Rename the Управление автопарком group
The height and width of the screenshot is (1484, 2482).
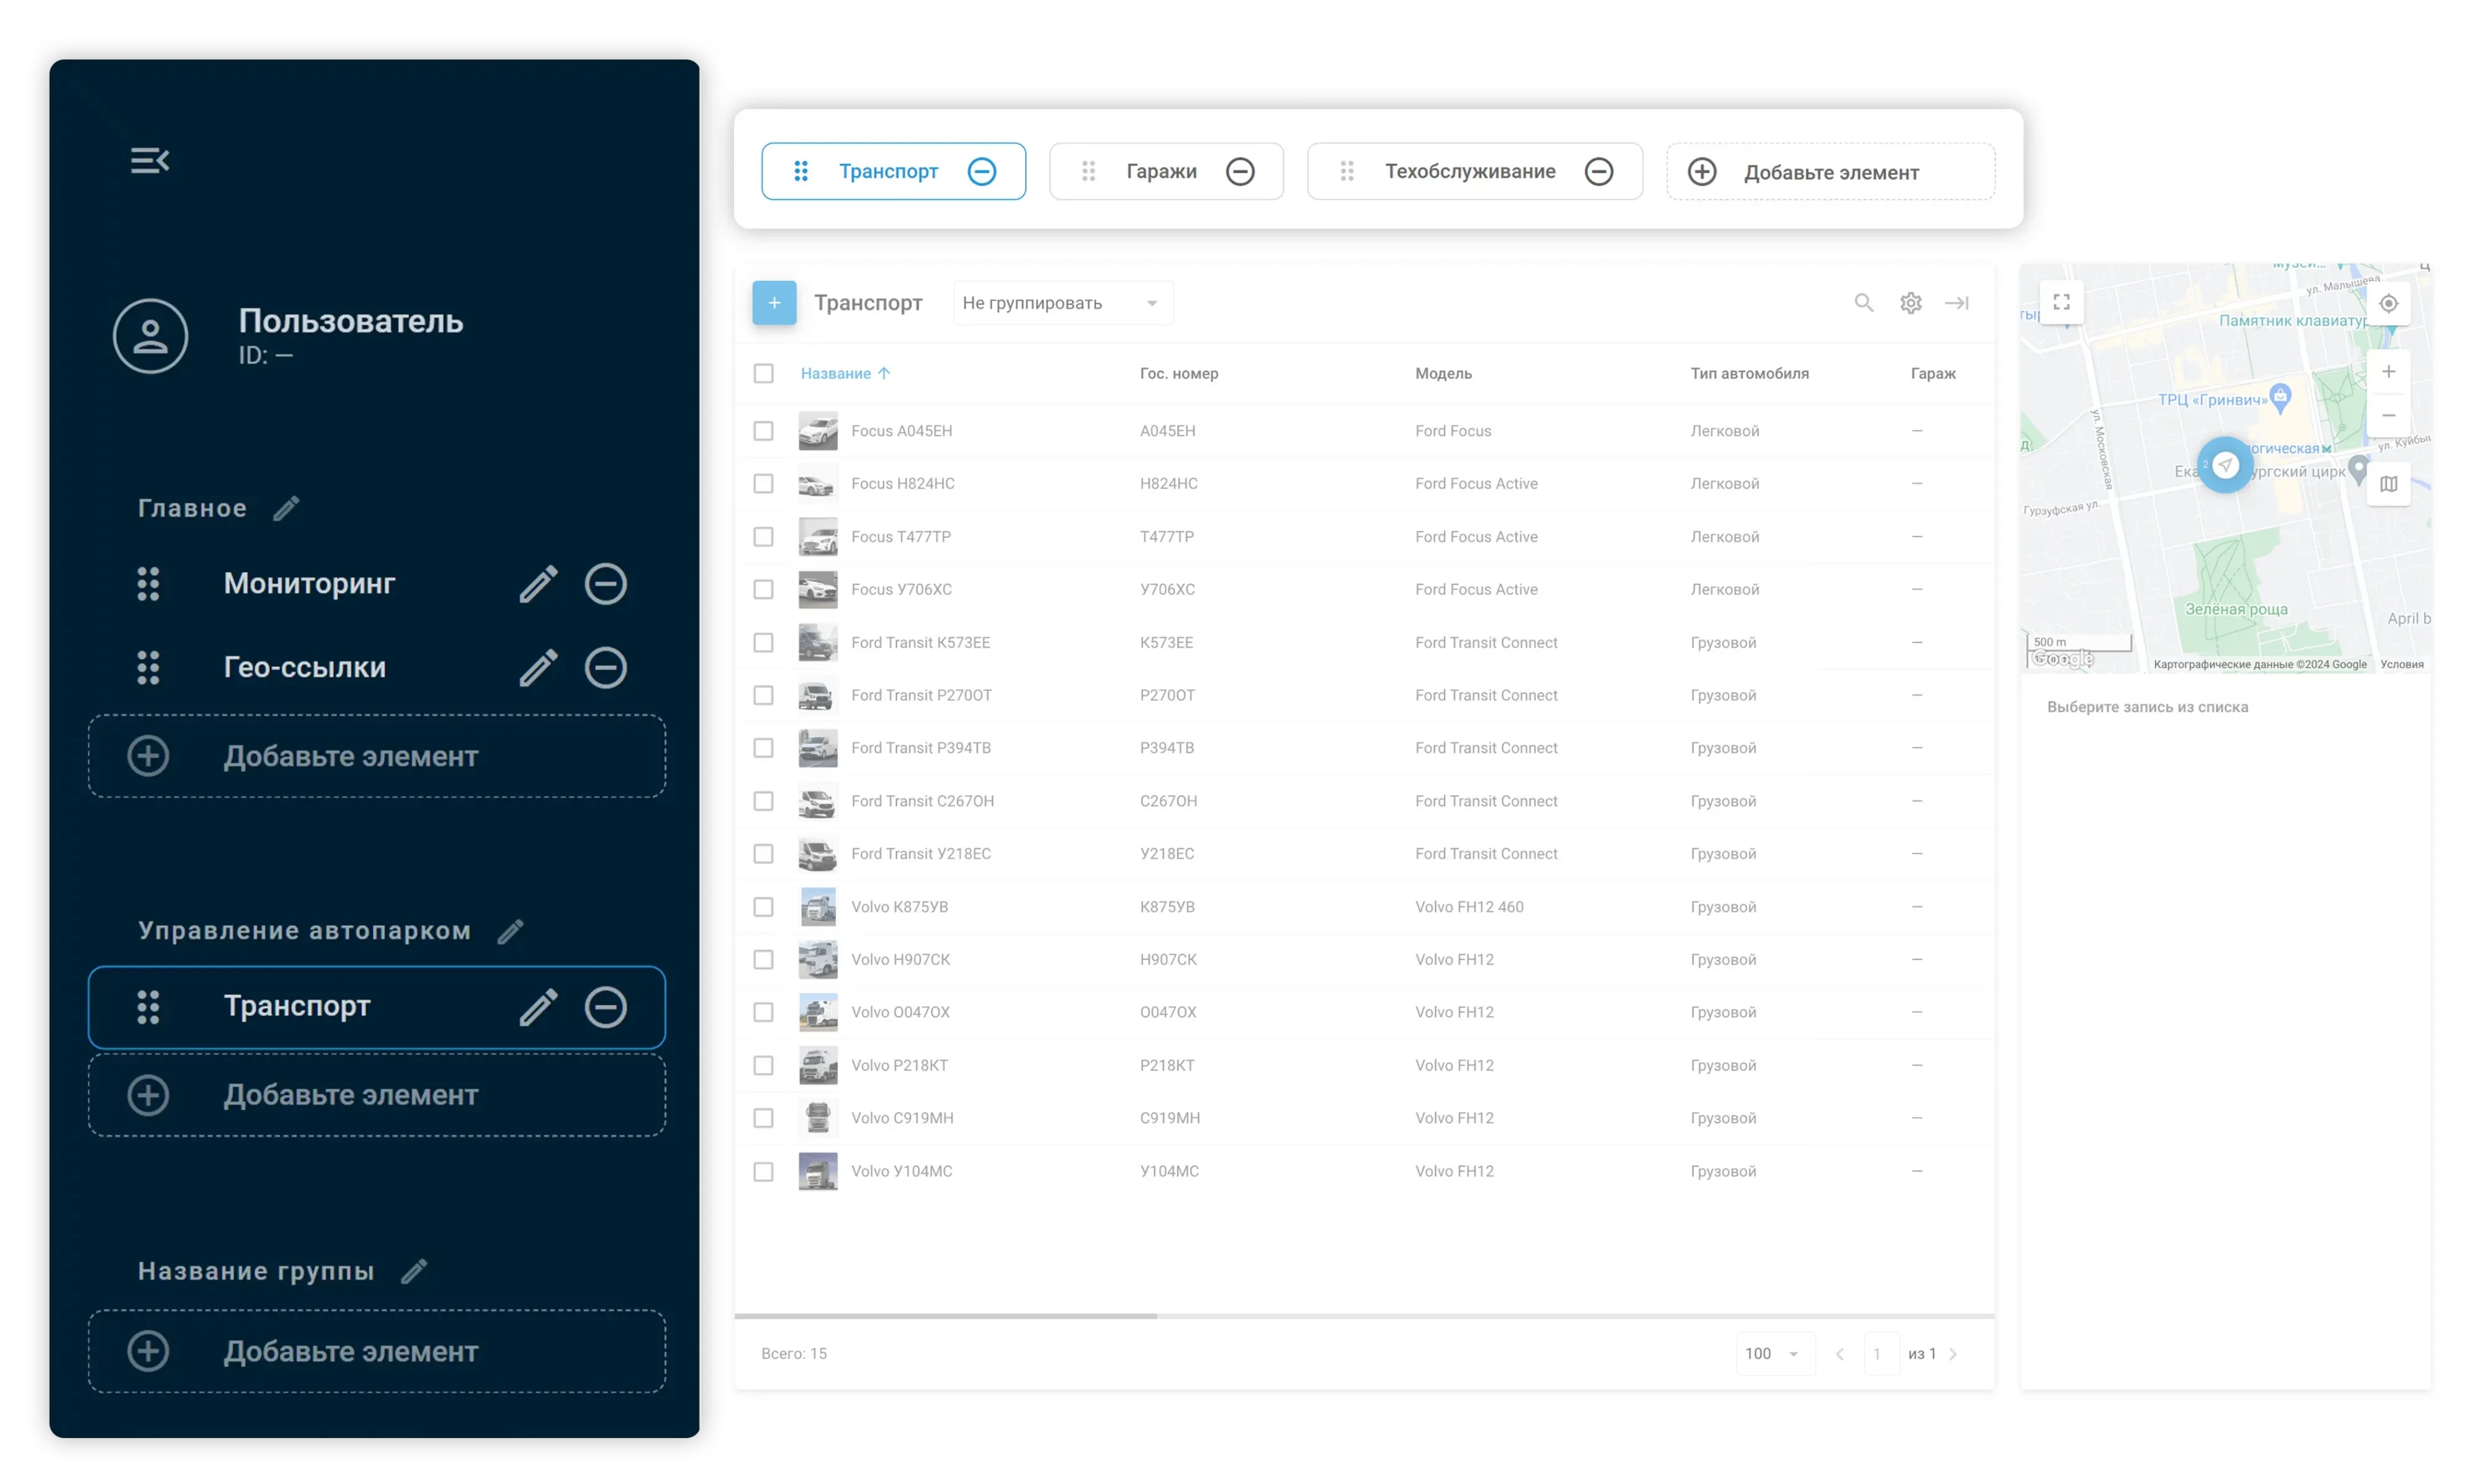coord(511,931)
